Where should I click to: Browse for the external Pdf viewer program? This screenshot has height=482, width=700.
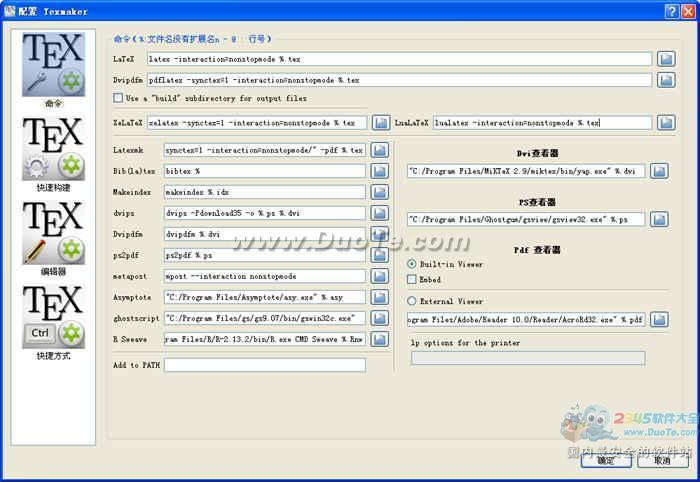tap(659, 320)
